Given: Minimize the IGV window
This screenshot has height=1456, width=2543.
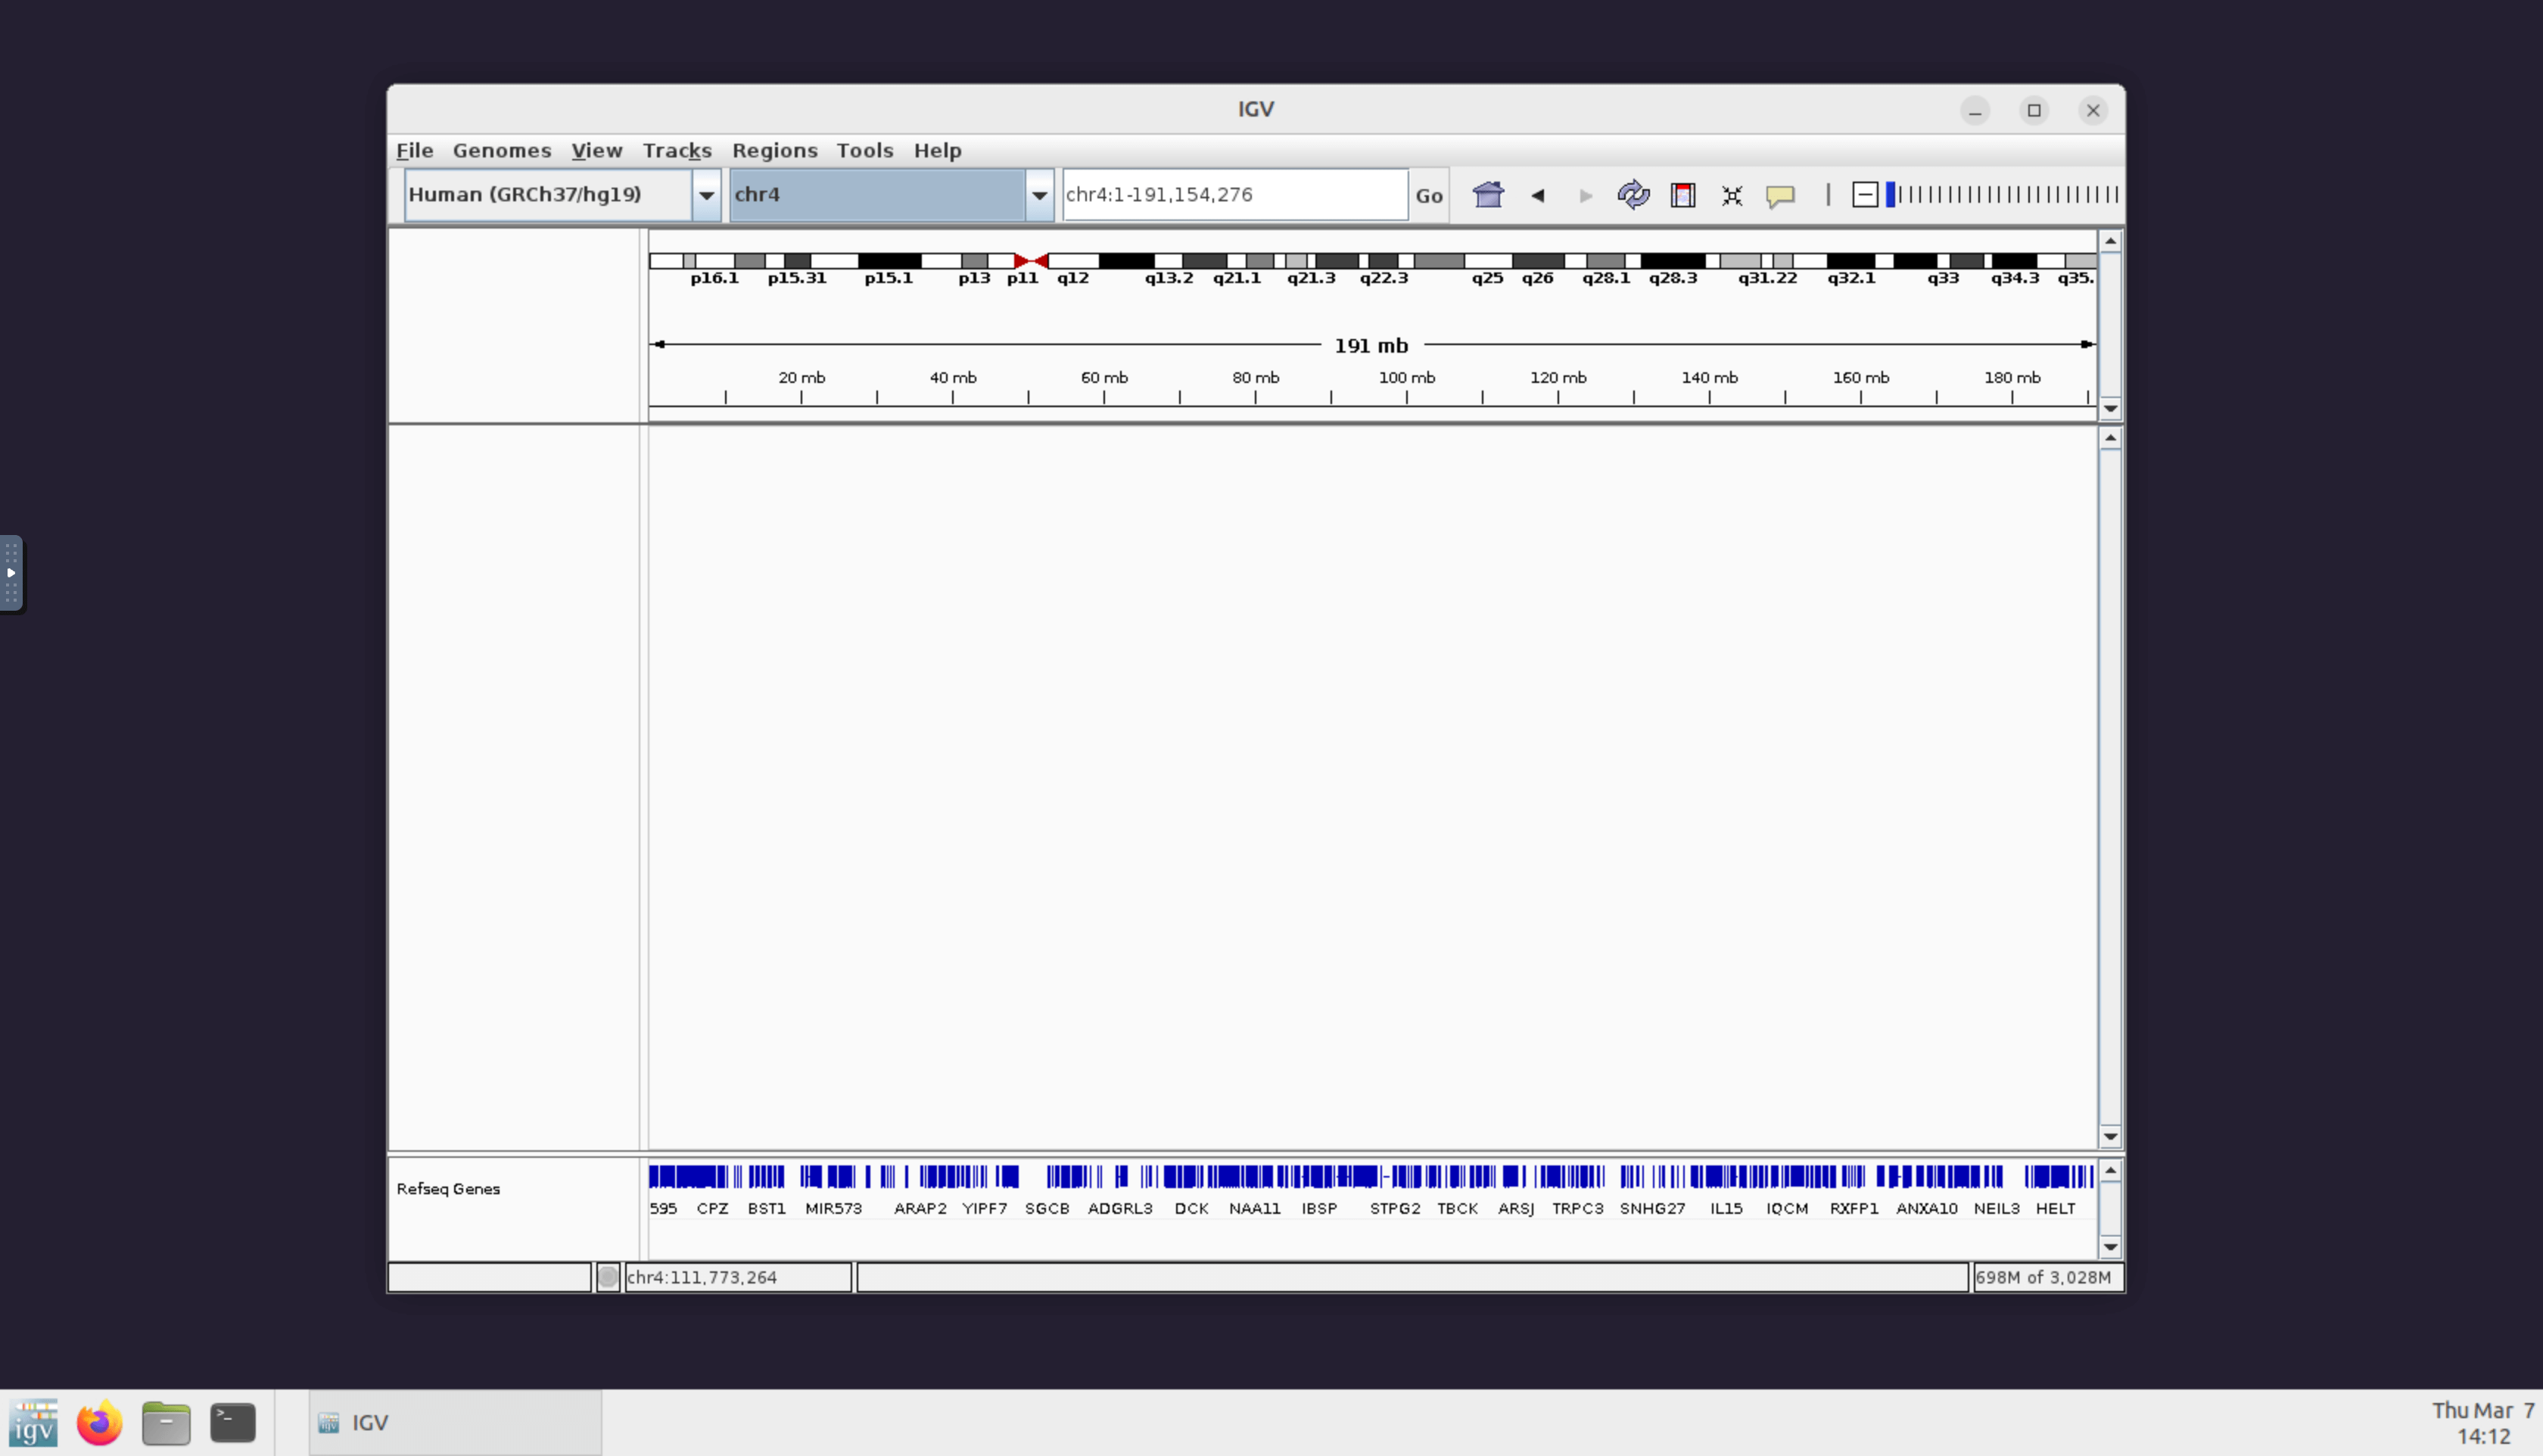Looking at the screenshot, I should point(1974,110).
